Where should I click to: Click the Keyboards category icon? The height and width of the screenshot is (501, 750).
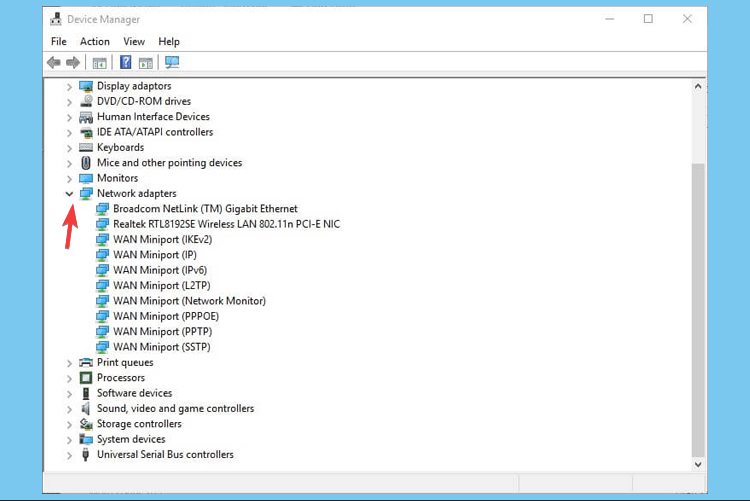point(86,147)
